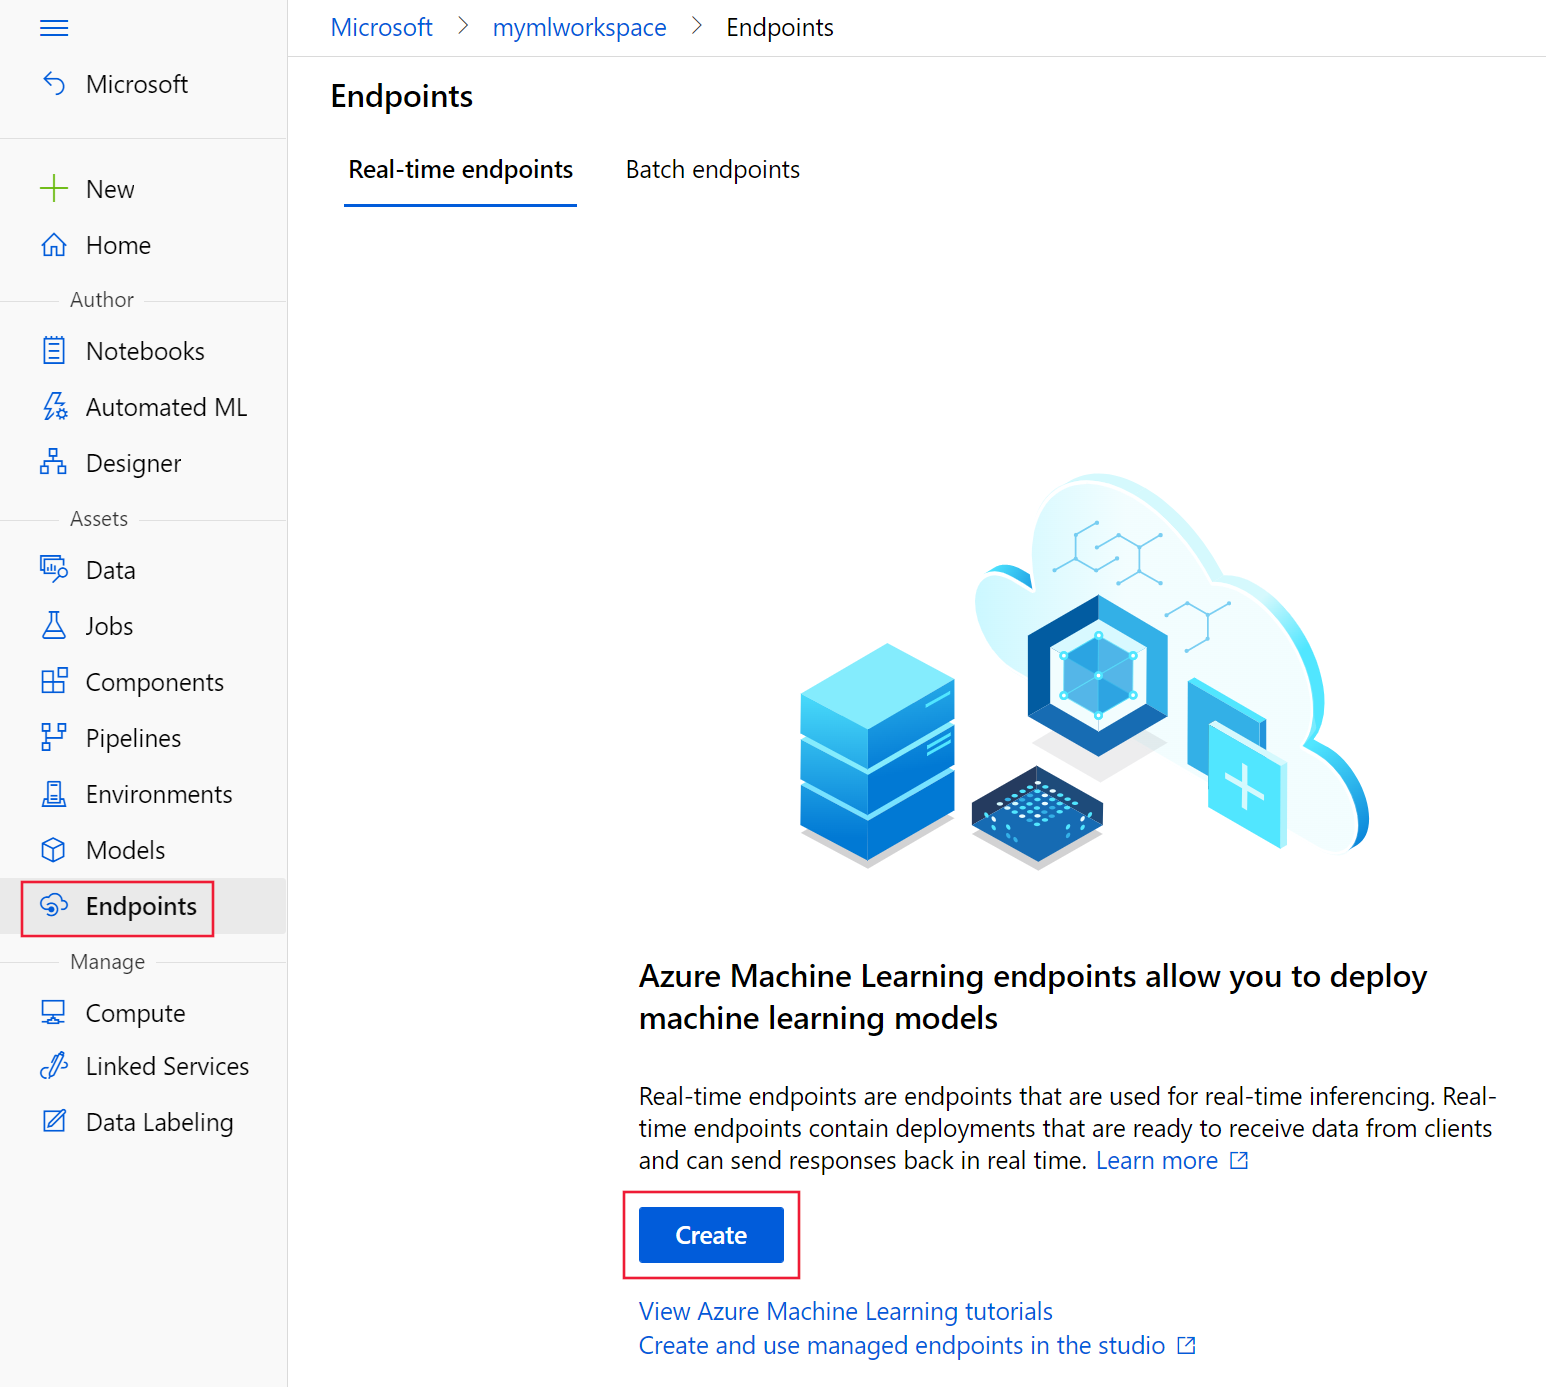Viewport: 1546px width, 1387px height.
Task: Click the Home house icon
Action: (54, 245)
